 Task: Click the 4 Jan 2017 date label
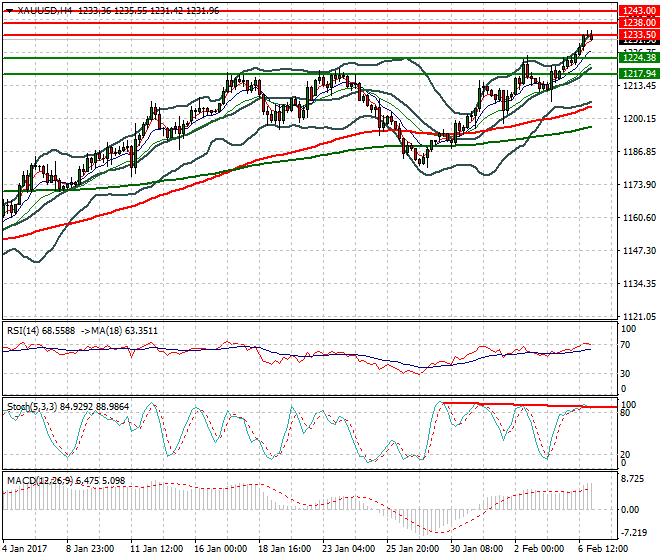click(x=24, y=549)
